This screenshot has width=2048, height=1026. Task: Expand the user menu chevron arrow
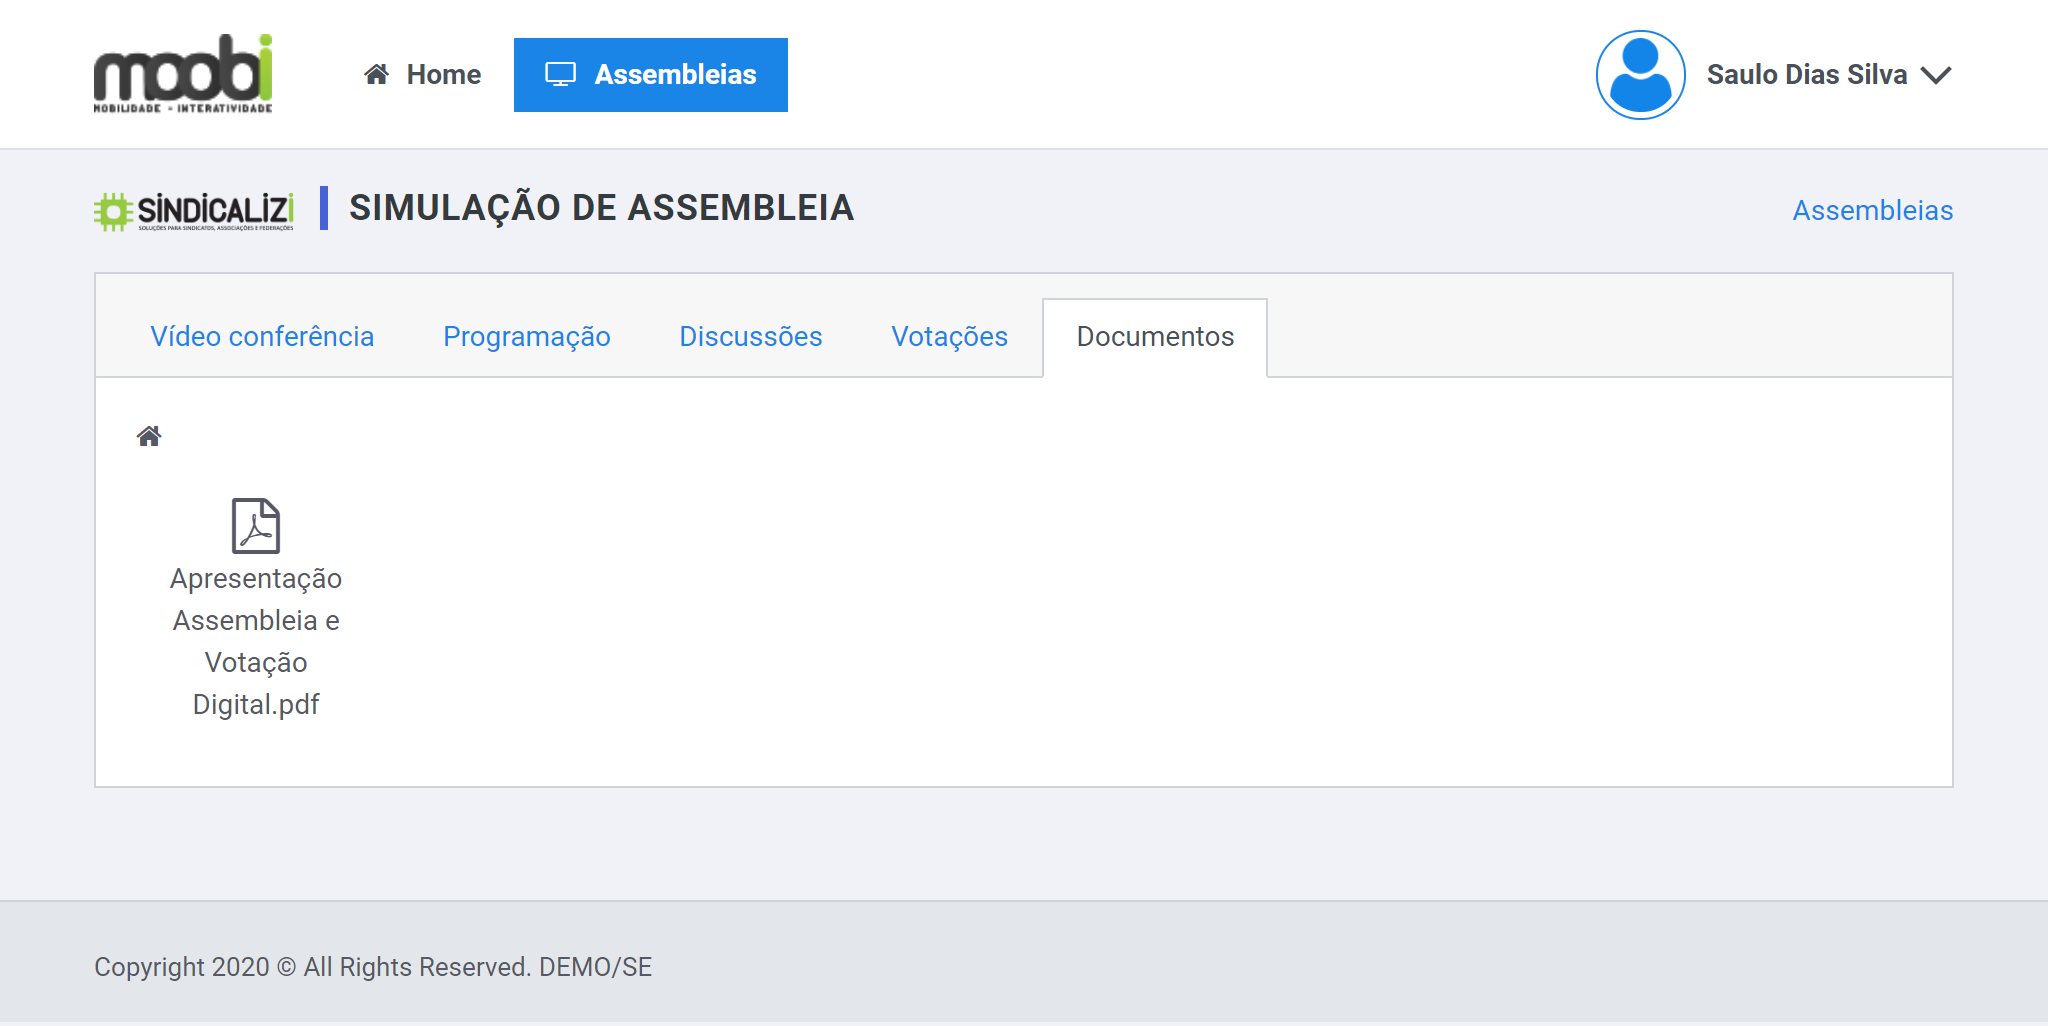pos(1936,76)
